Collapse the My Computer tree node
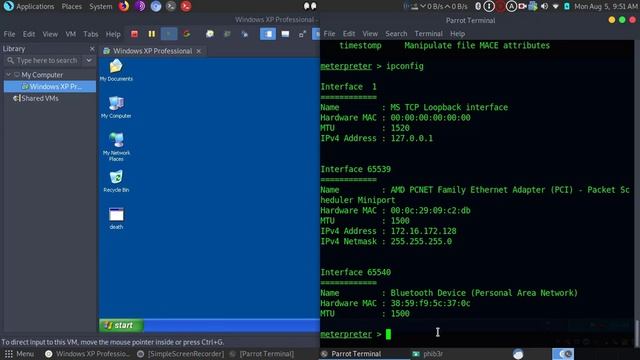This screenshot has width=640, height=360. click(8, 75)
